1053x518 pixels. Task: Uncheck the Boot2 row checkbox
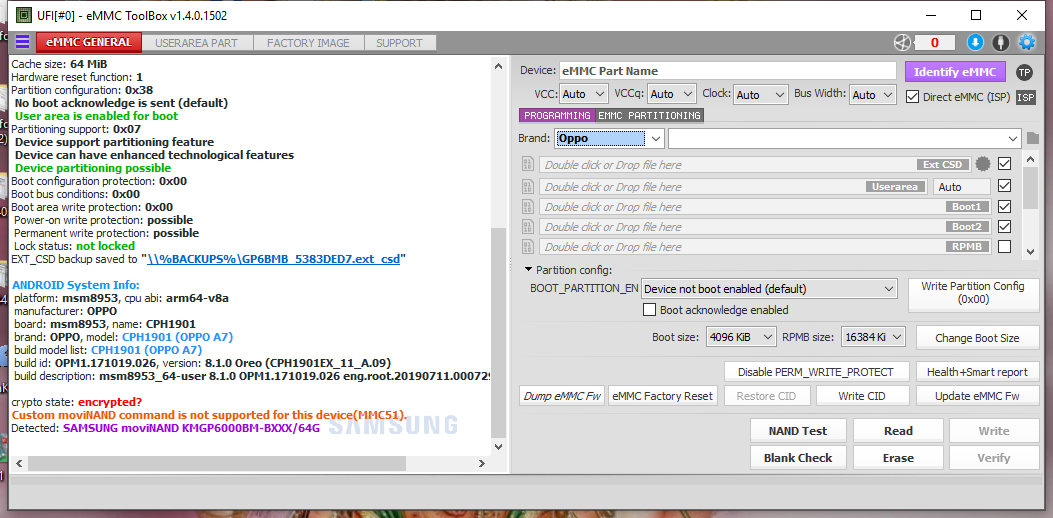pyautogui.click(x=1005, y=226)
